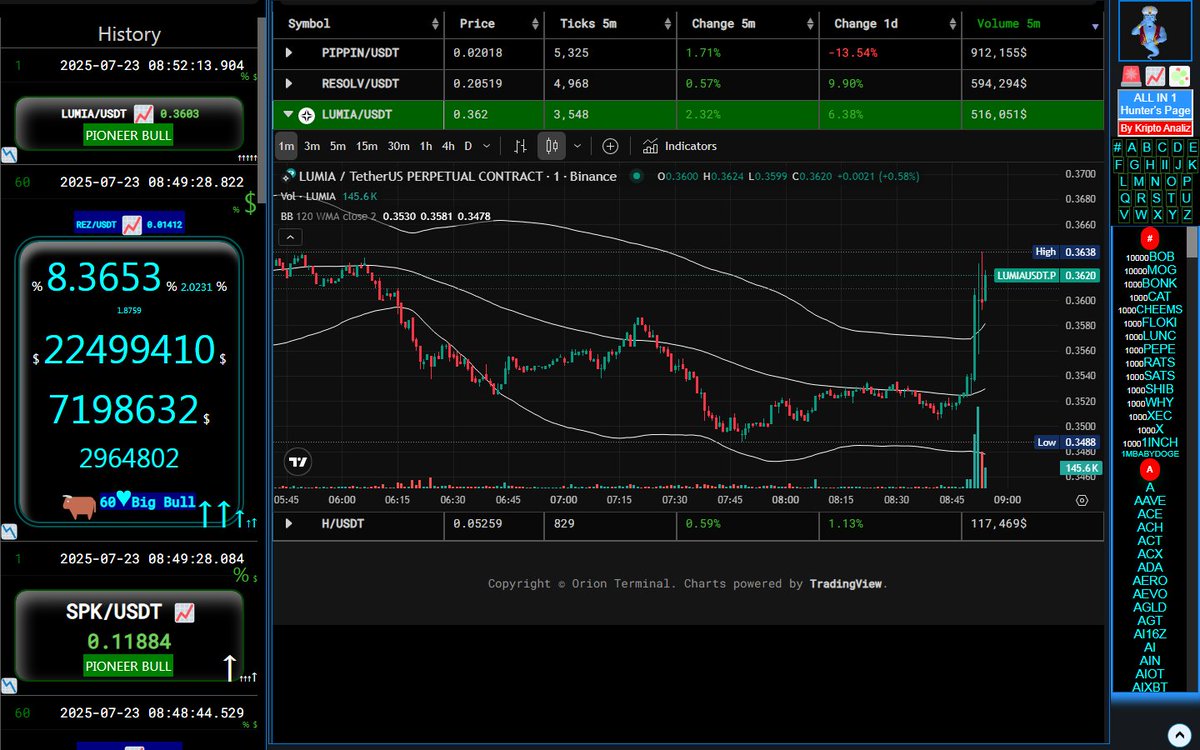
Task: Open the Indicators menu
Action: click(680, 146)
